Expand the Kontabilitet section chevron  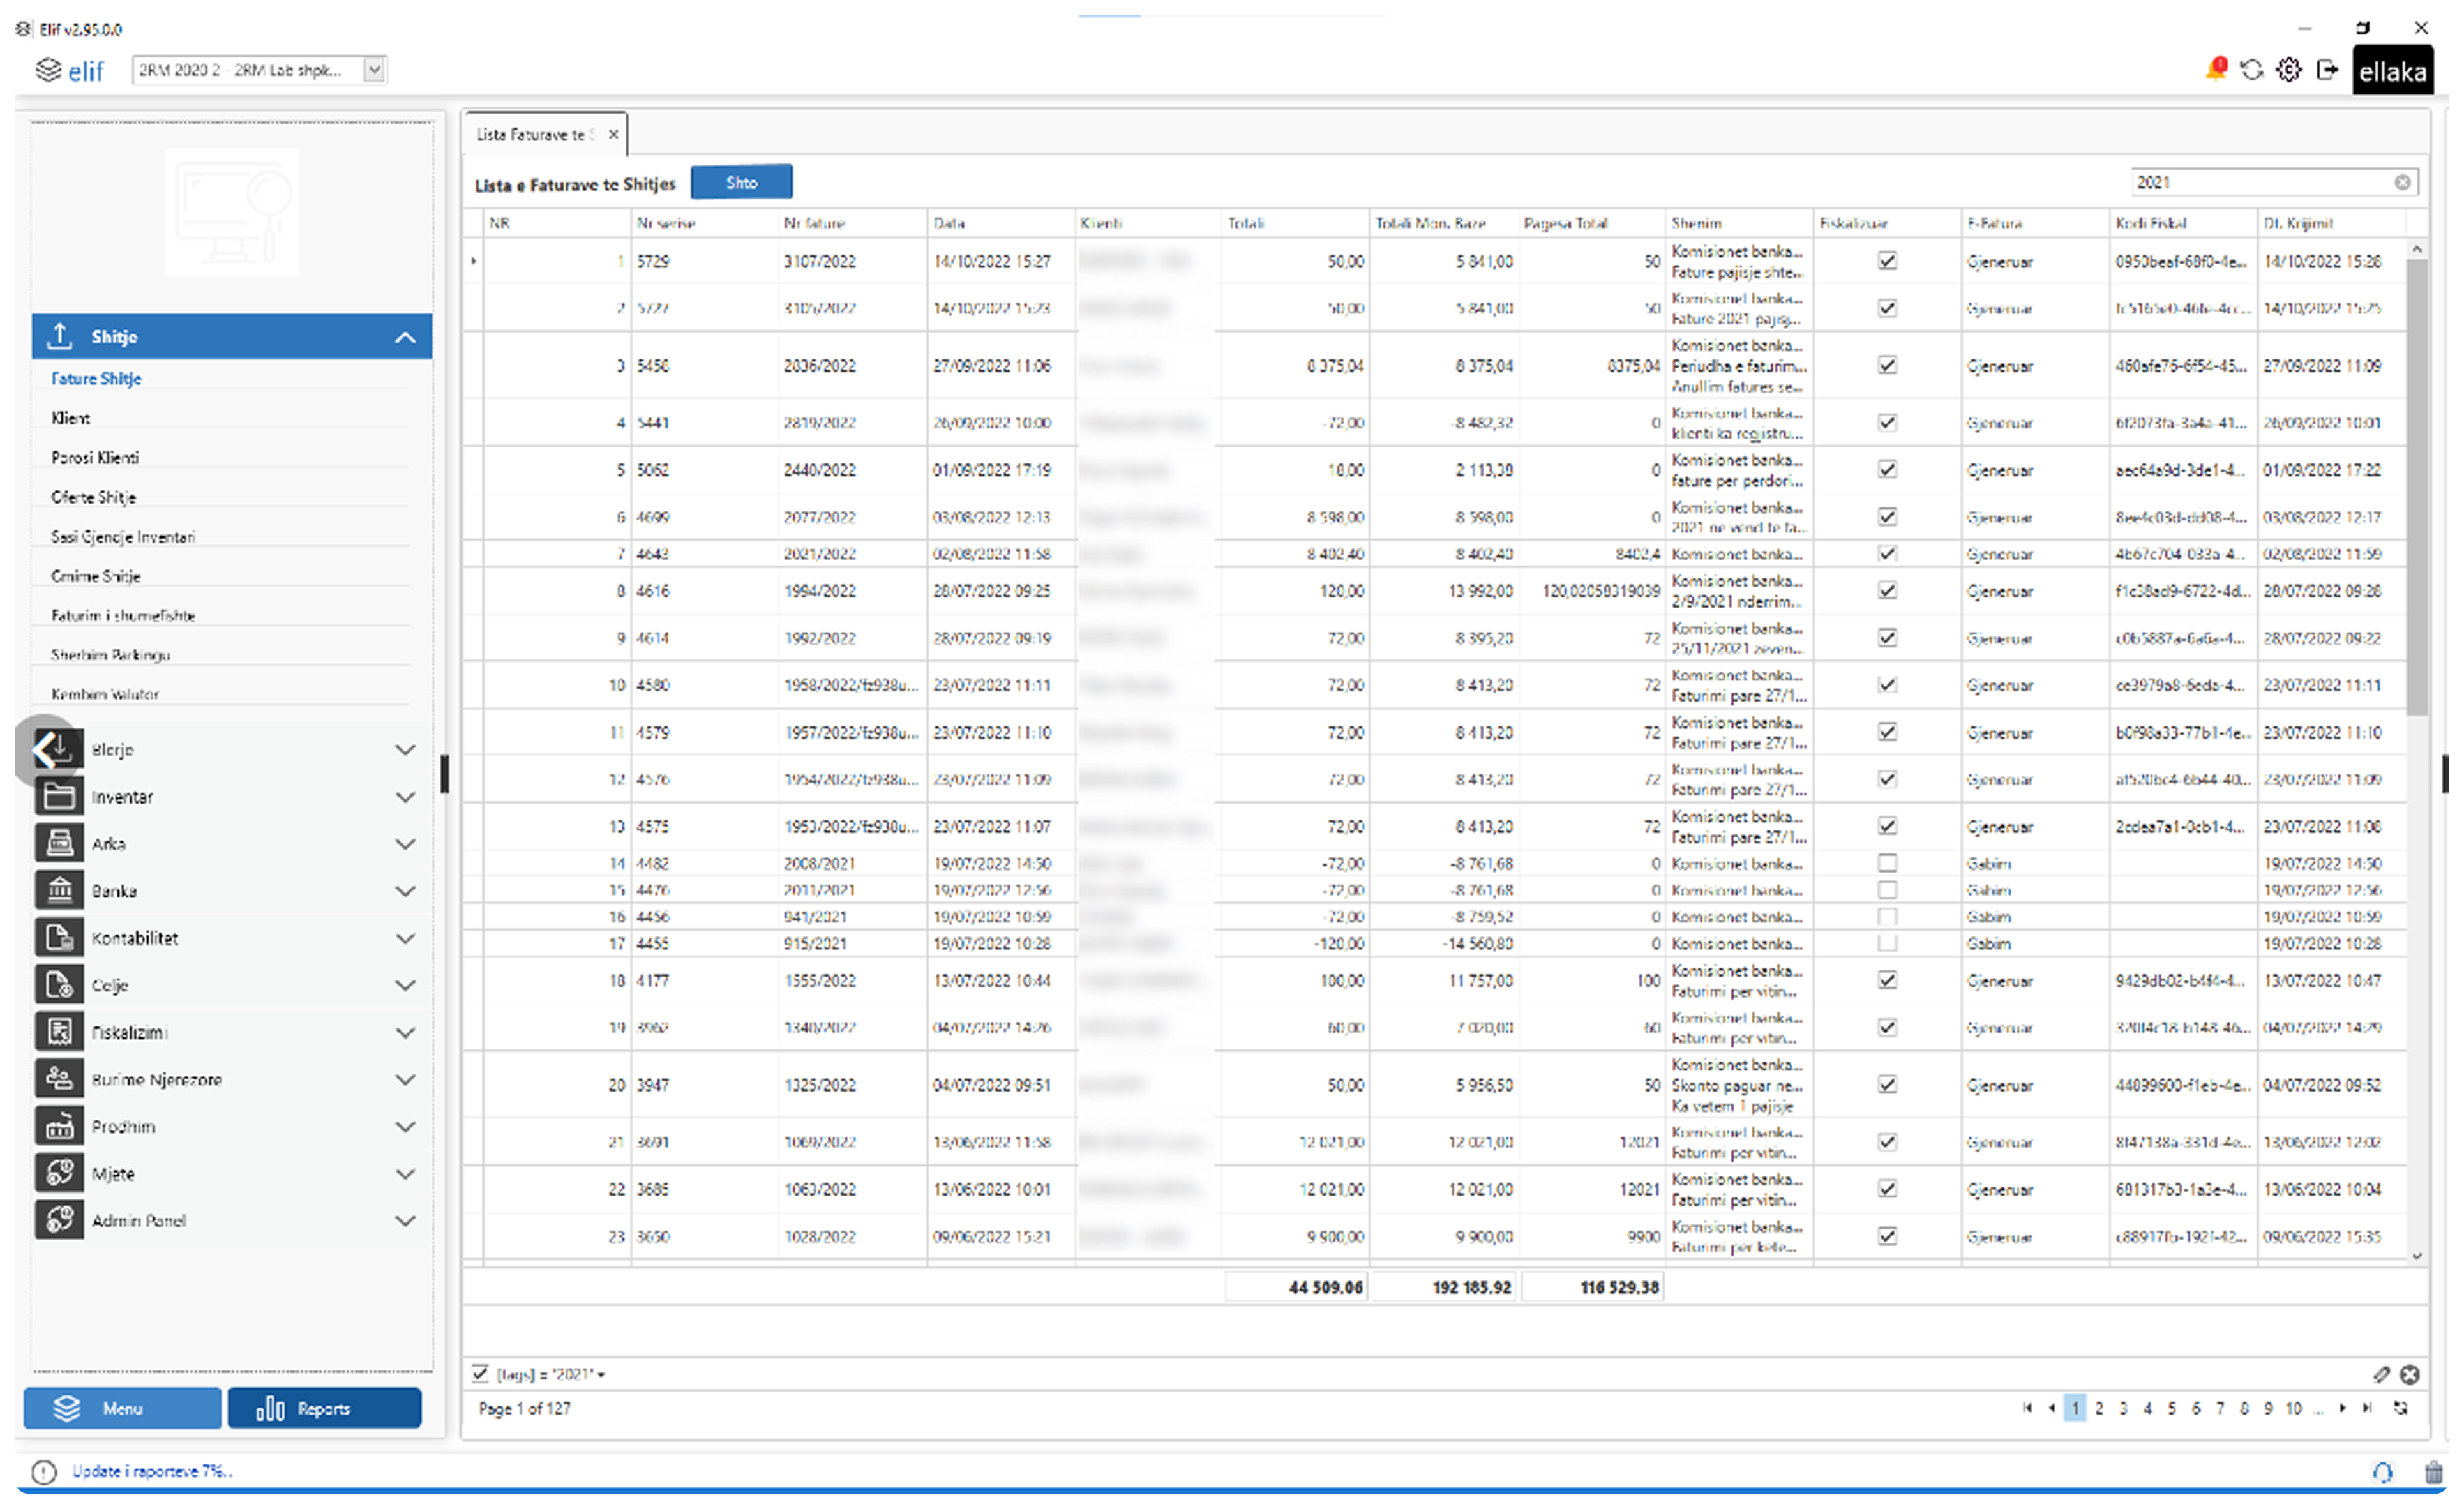point(405,938)
